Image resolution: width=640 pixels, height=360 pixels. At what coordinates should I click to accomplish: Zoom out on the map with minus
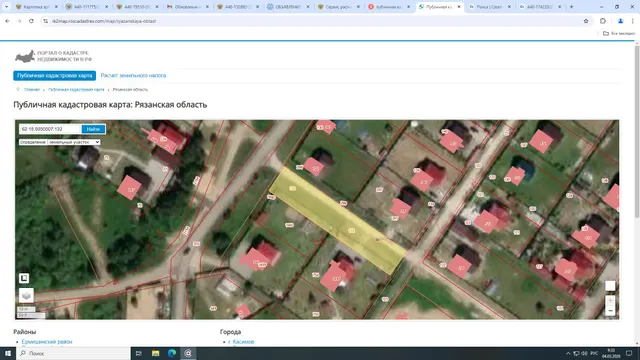610,311
